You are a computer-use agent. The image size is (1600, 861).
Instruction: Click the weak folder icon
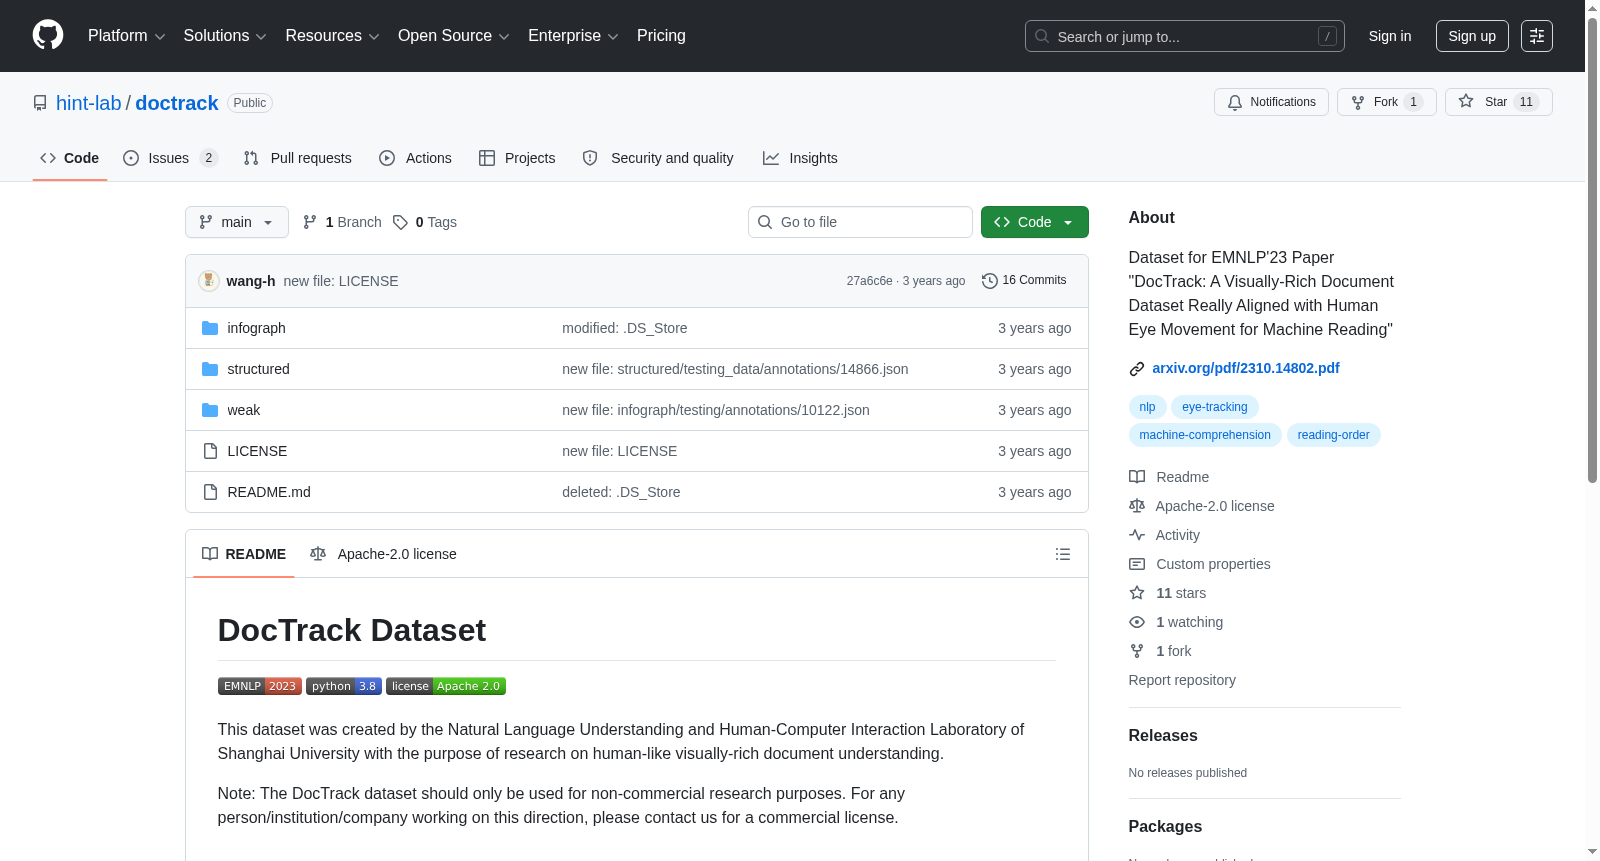click(210, 410)
